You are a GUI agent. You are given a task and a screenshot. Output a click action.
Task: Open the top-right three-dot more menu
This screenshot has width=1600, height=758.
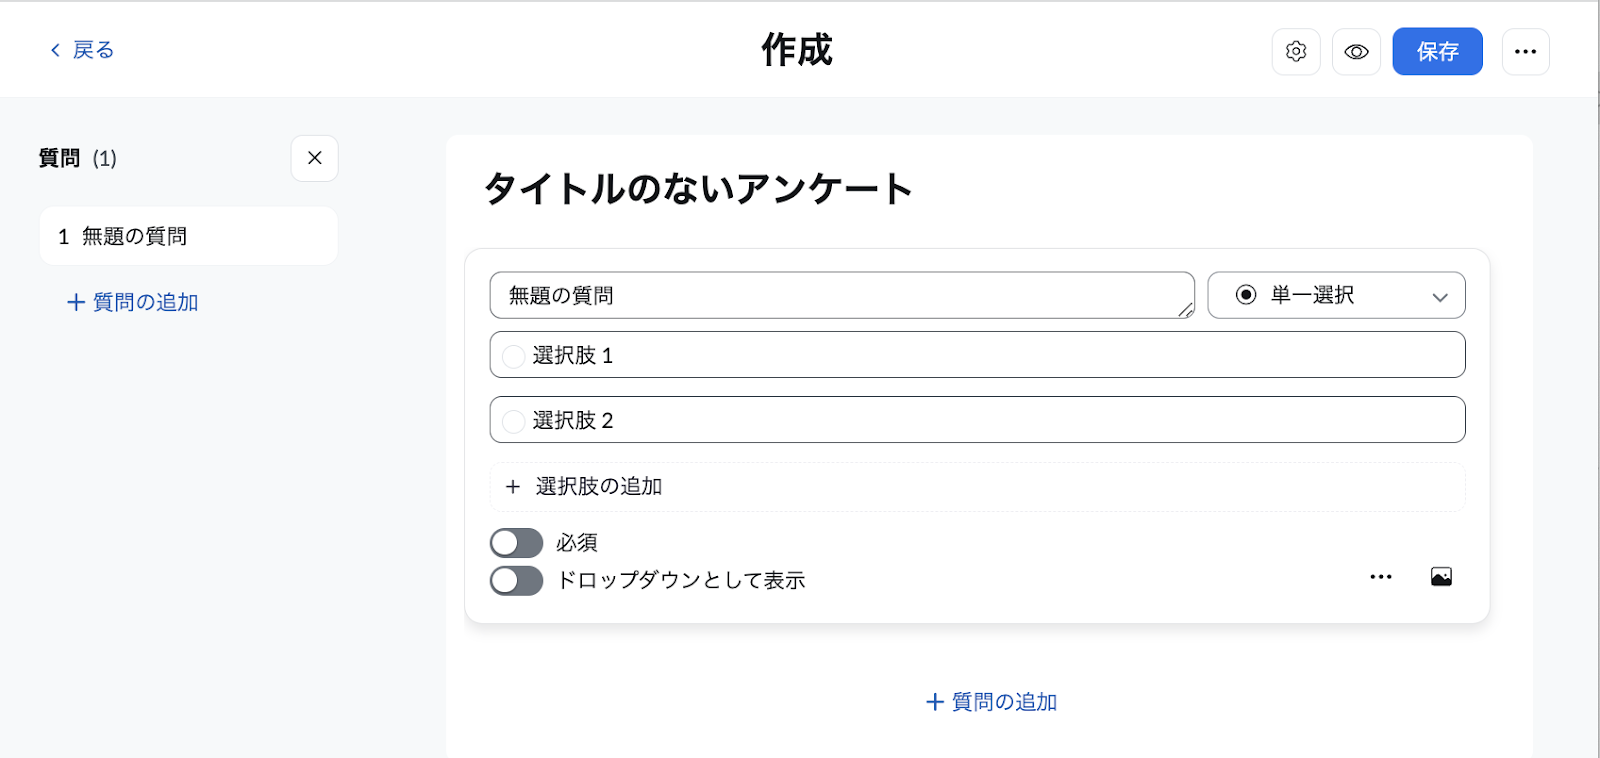click(x=1525, y=51)
